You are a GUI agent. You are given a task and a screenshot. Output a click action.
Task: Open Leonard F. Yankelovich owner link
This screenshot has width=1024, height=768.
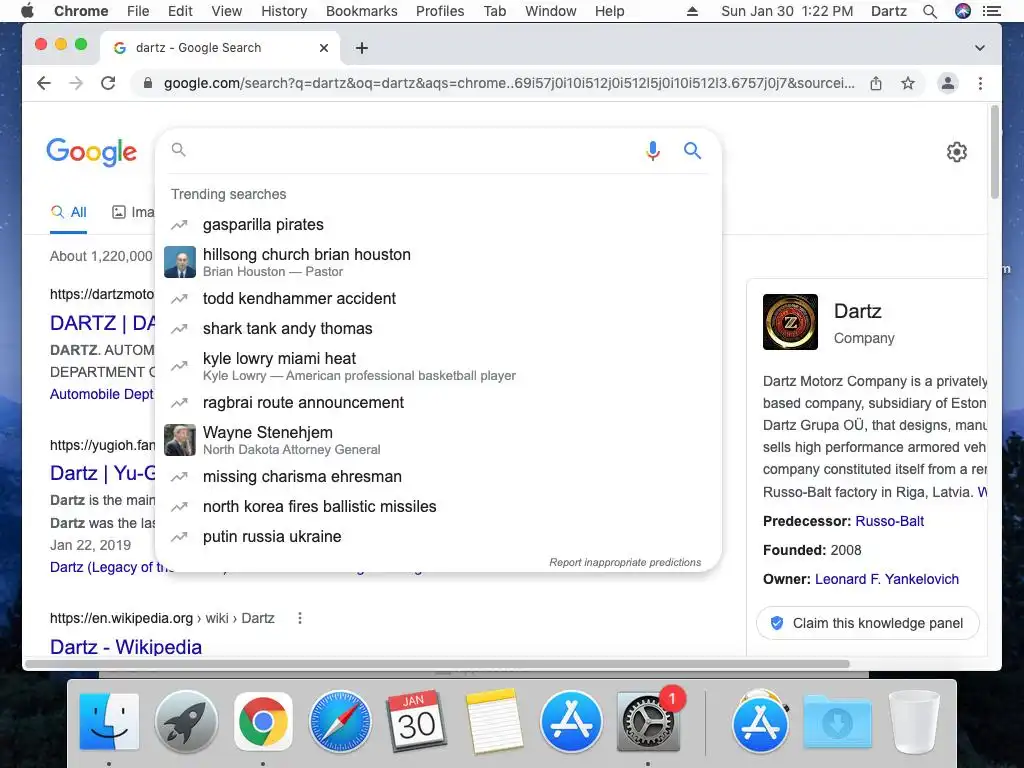pos(887,579)
